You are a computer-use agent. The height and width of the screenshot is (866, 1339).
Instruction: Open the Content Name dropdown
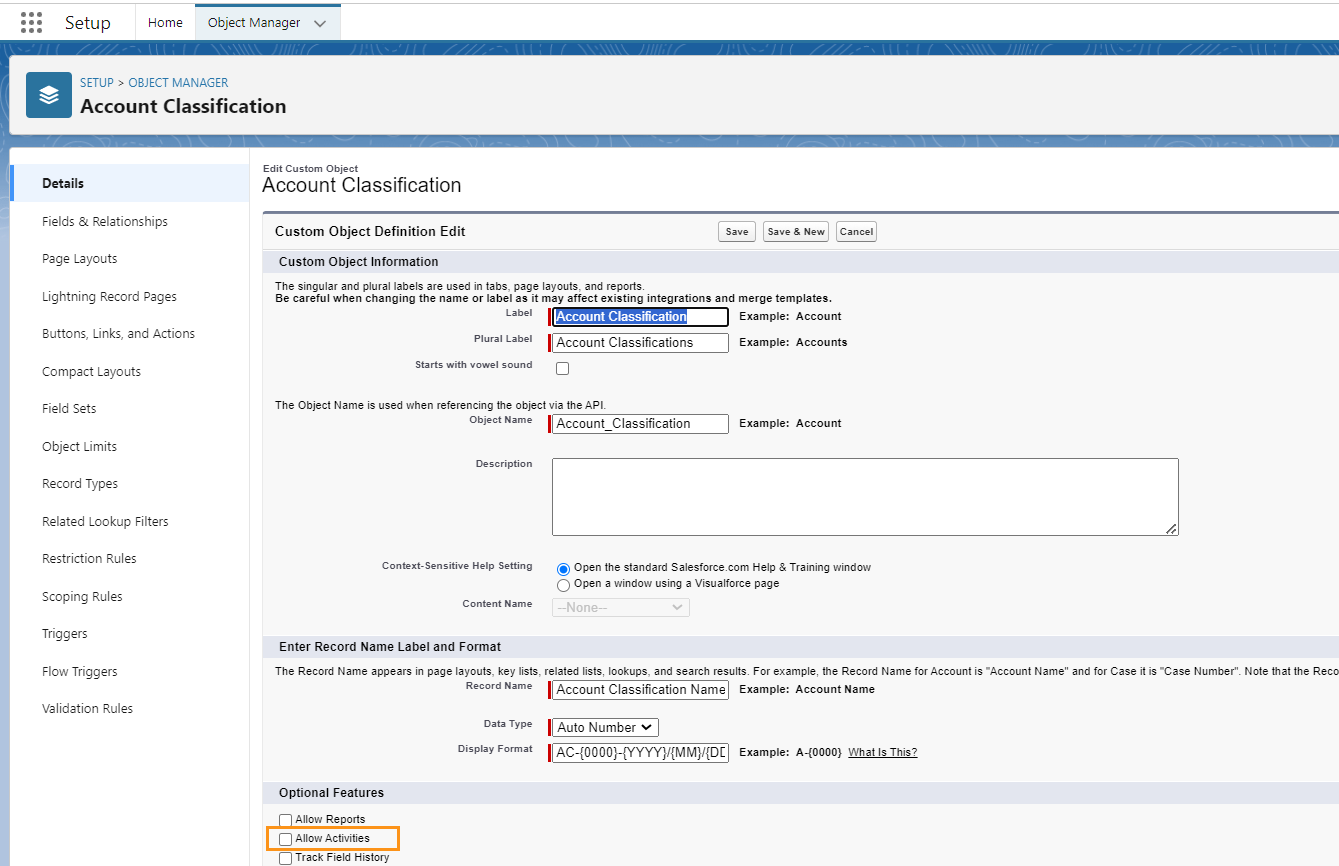[621, 607]
